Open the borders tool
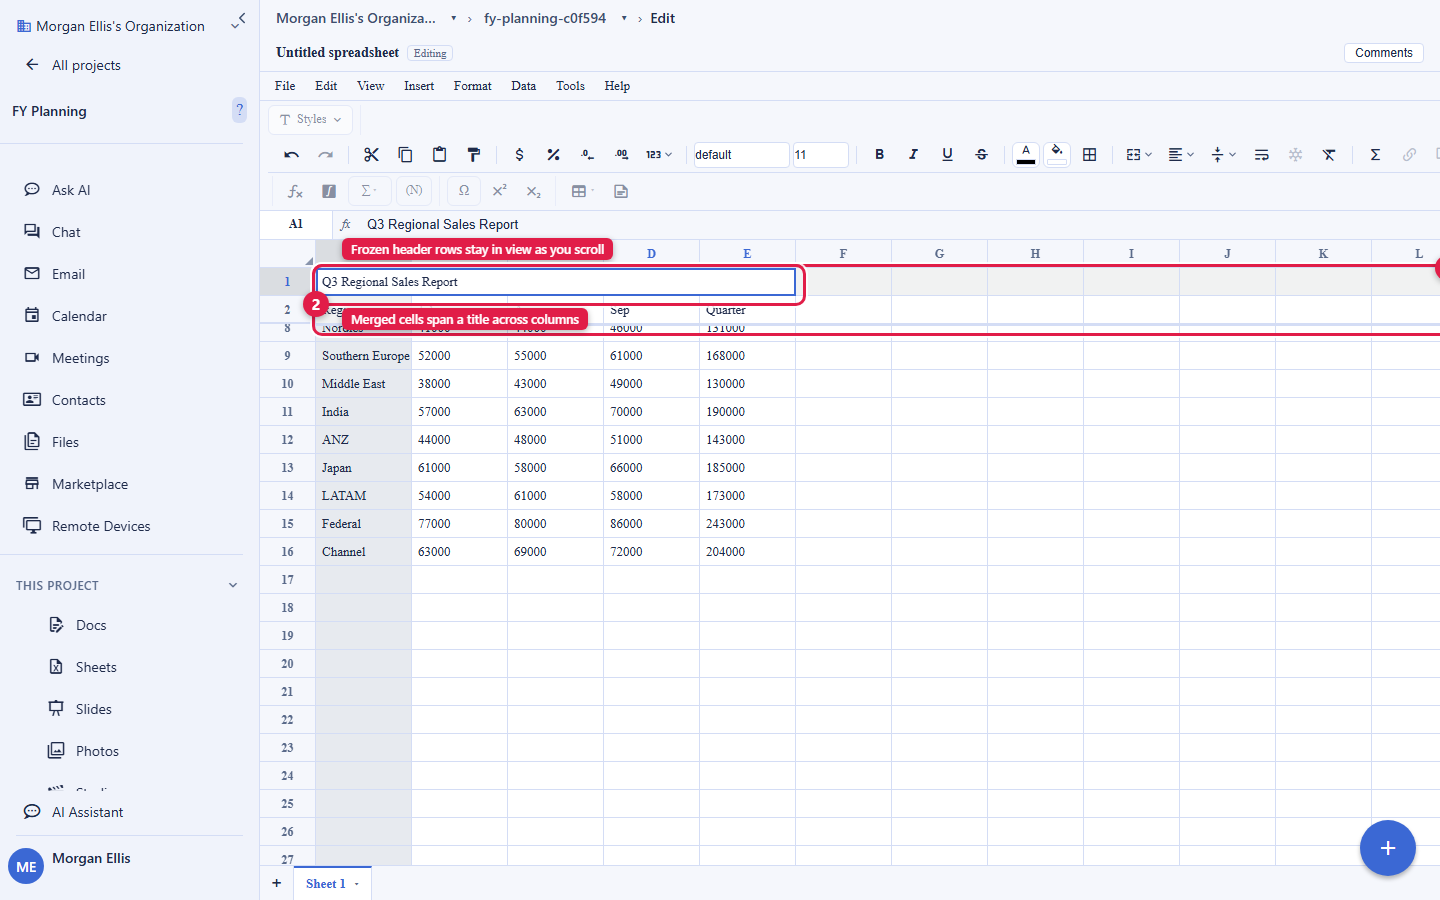Image resolution: width=1440 pixels, height=900 pixels. tap(1089, 155)
